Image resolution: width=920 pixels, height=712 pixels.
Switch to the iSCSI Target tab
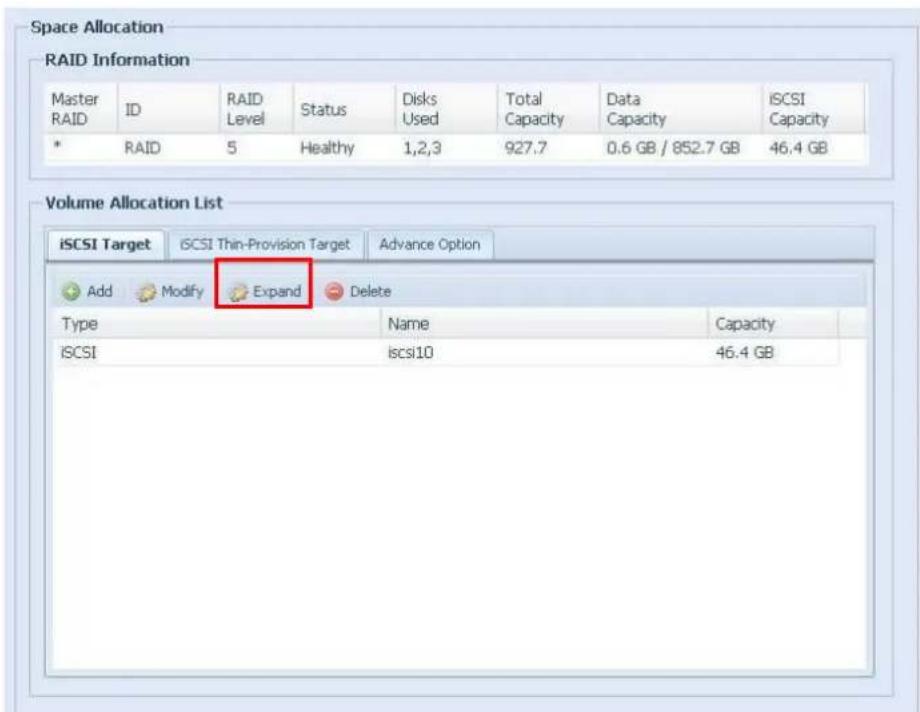coord(106,244)
